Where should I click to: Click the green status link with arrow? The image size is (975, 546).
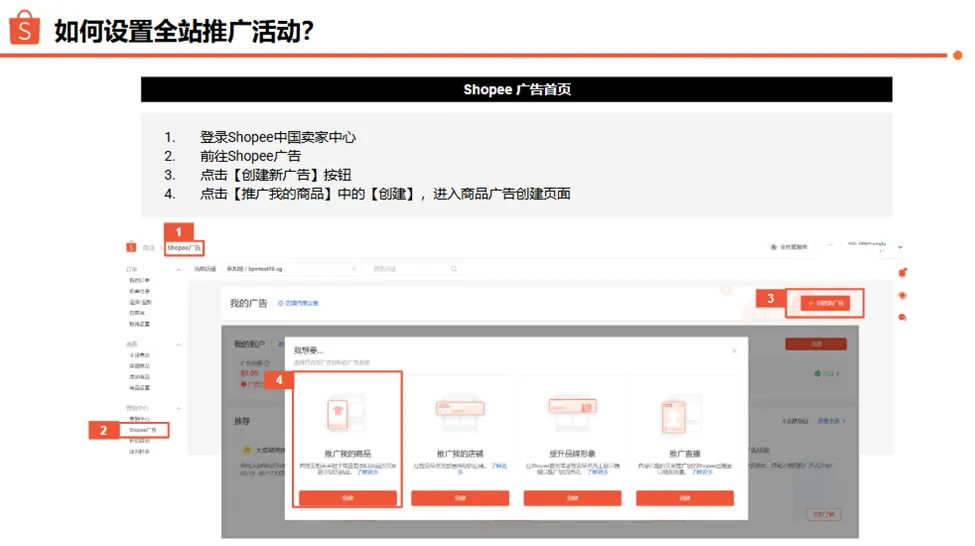[827, 374]
